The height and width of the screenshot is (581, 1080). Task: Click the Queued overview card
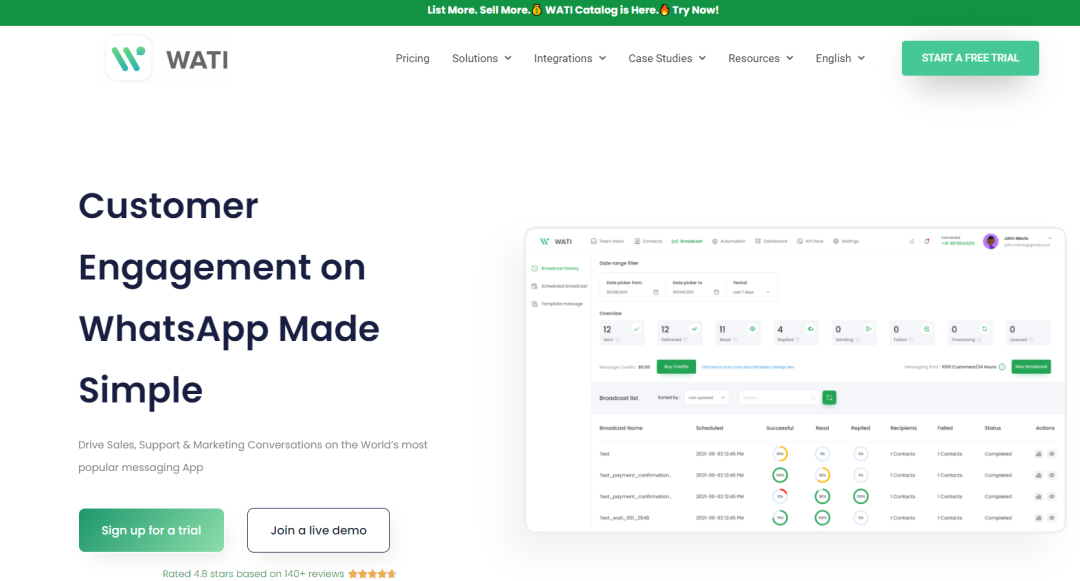pyautogui.click(x=1027, y=333)
